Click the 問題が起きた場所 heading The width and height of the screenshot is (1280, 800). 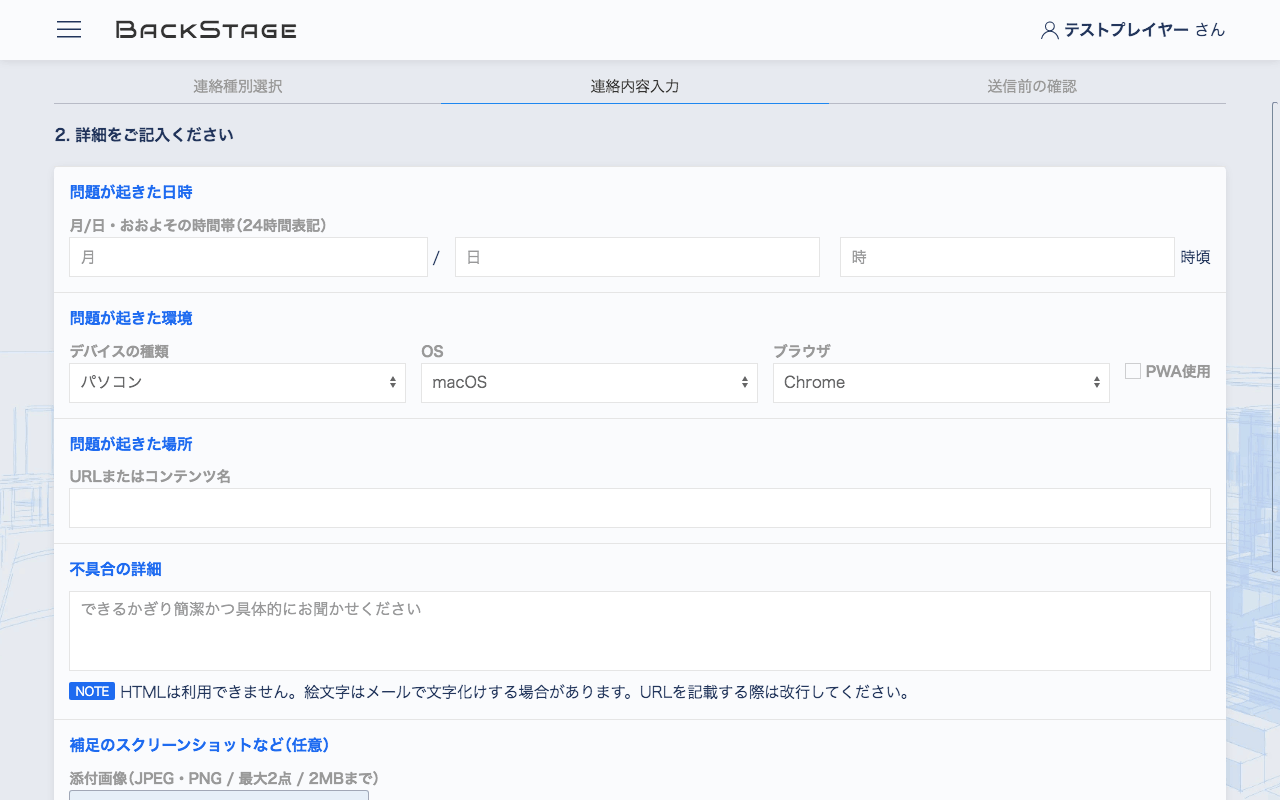131,444
